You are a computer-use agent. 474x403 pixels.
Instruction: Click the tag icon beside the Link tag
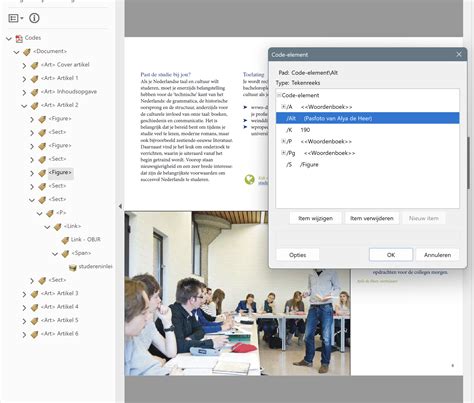(57, 227)
